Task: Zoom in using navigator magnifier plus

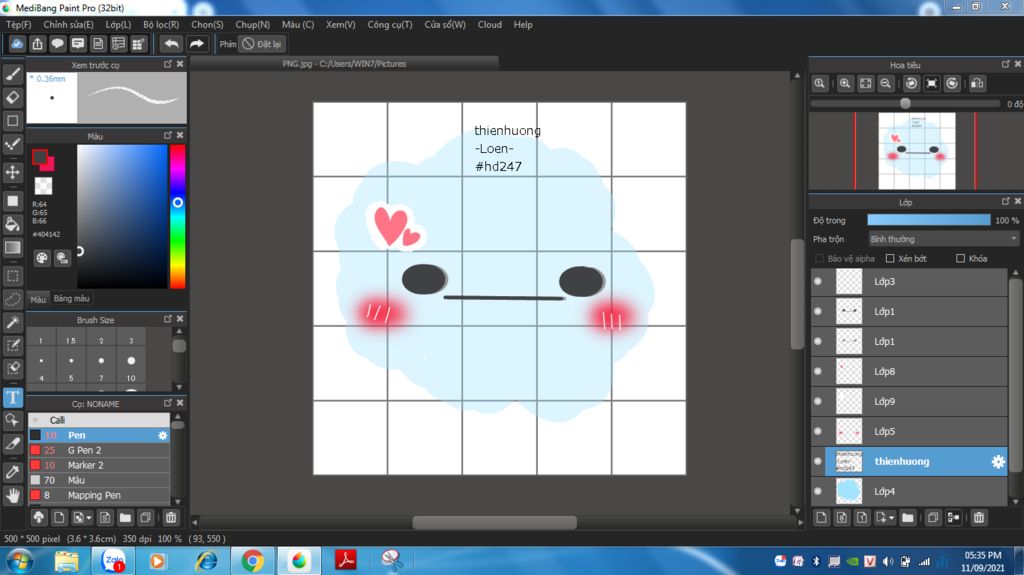Action: [x=845, y=84]
